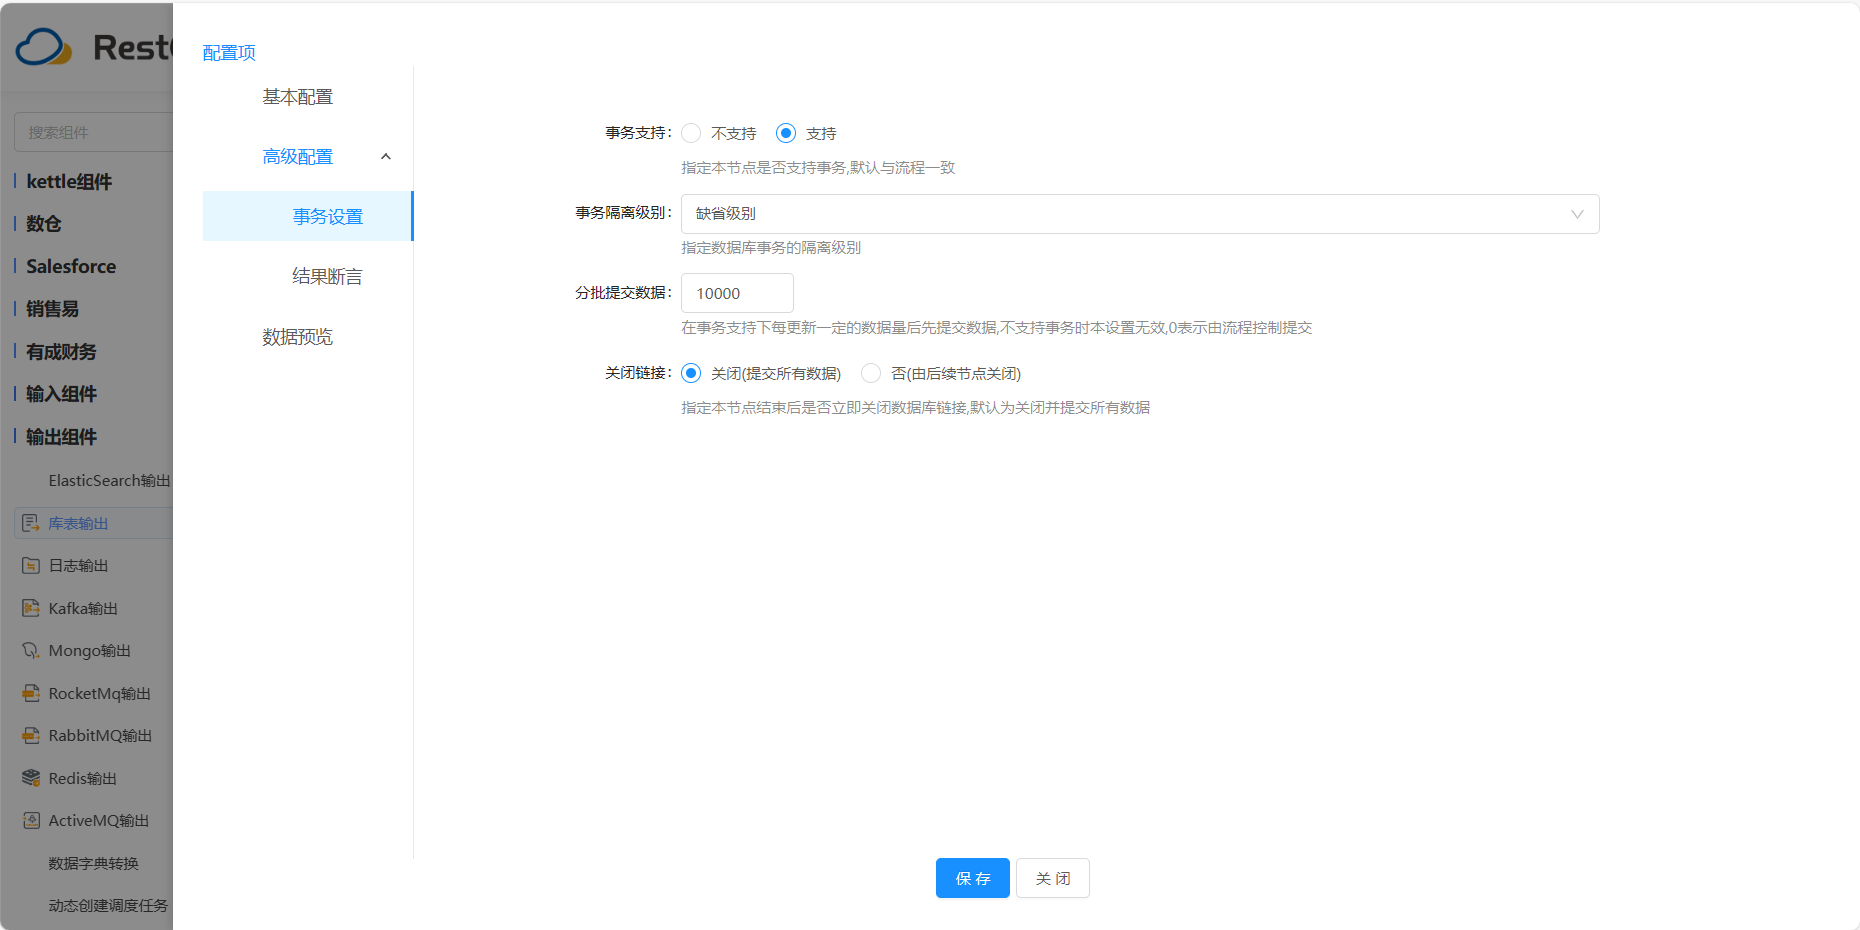1860x930 pixels.
Task: Open the RabbitMQ输出 component
Action: pyautogui.click(x=30, y=735)
